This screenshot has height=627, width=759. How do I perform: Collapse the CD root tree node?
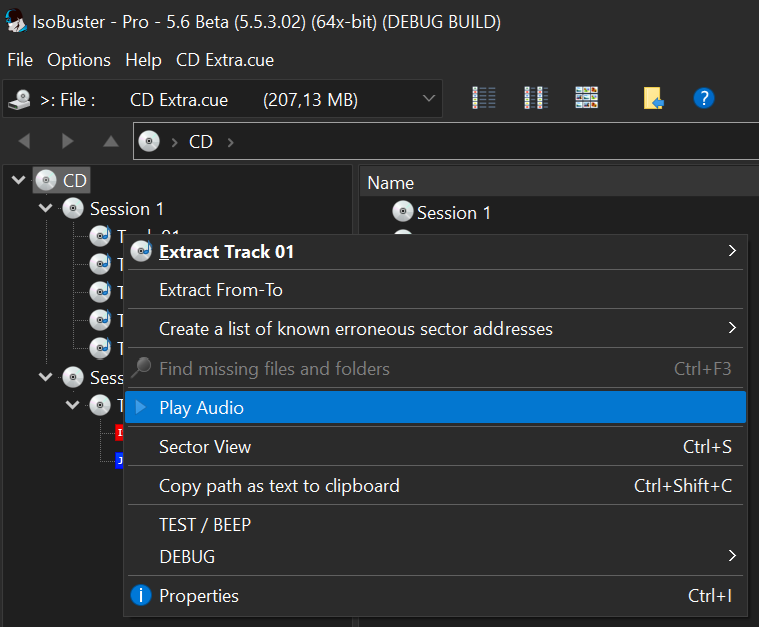coord(18,180)
